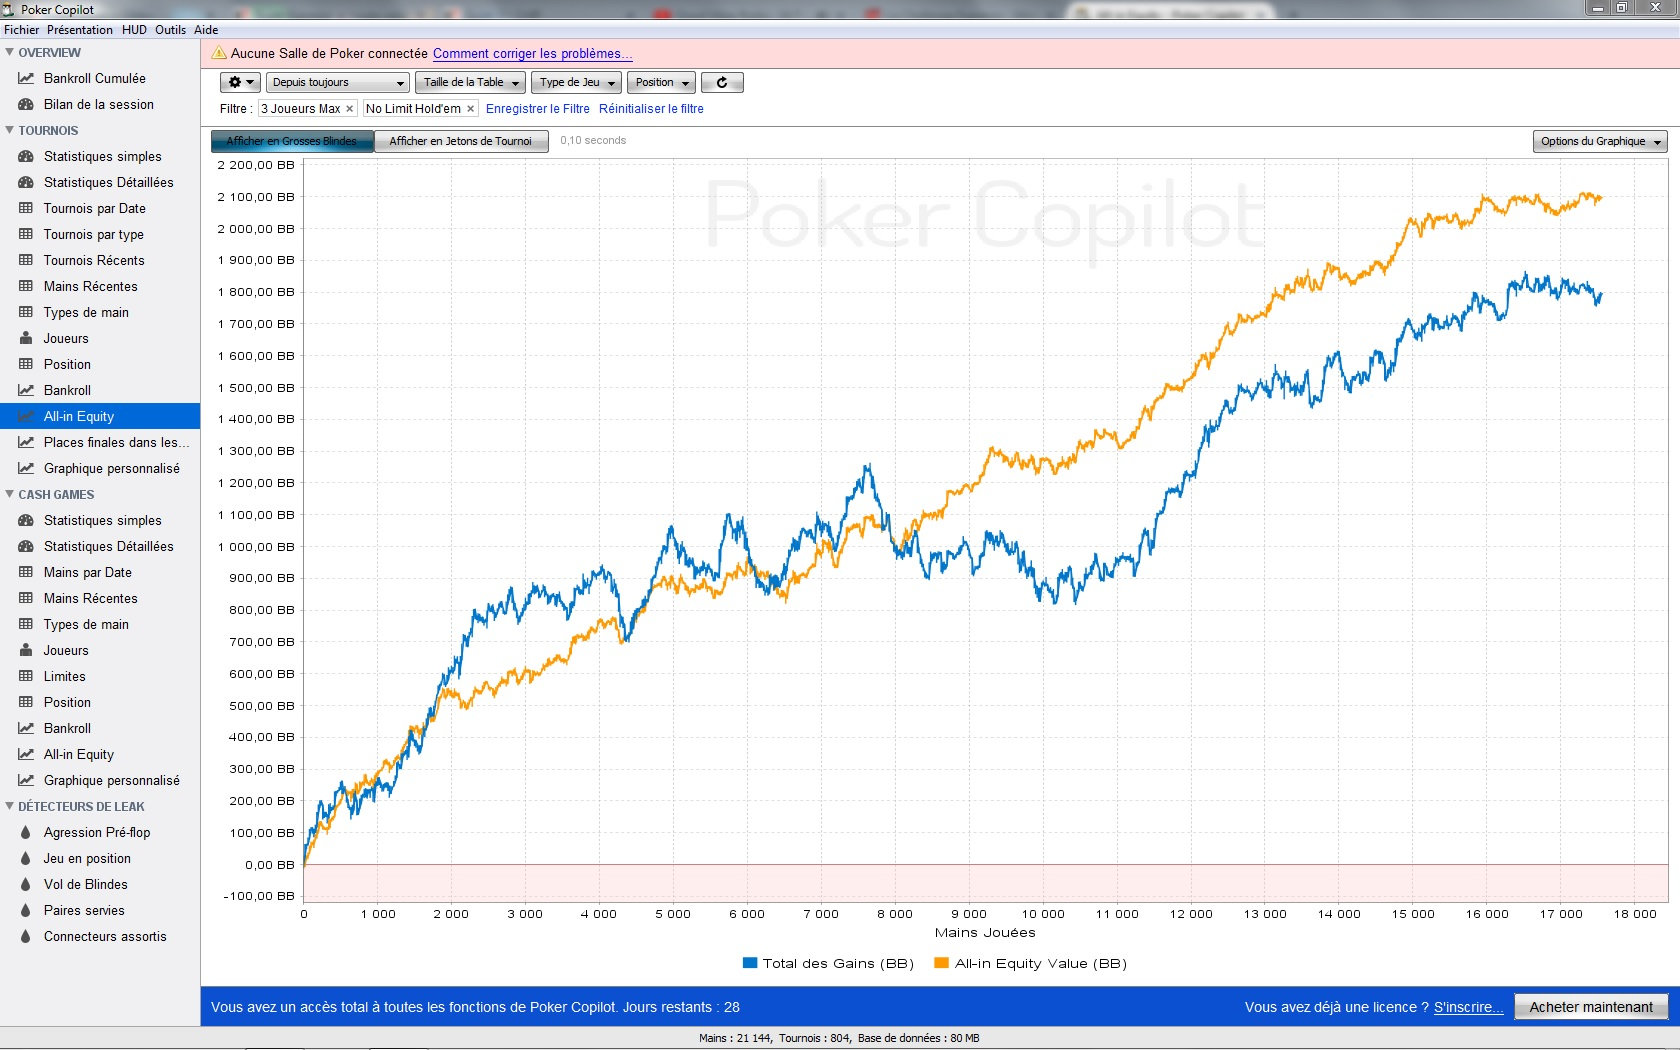Click the gauge icon beside Bilan de la session
The height and width of the screenshot is (1050, 1680).
click(26, 104)
